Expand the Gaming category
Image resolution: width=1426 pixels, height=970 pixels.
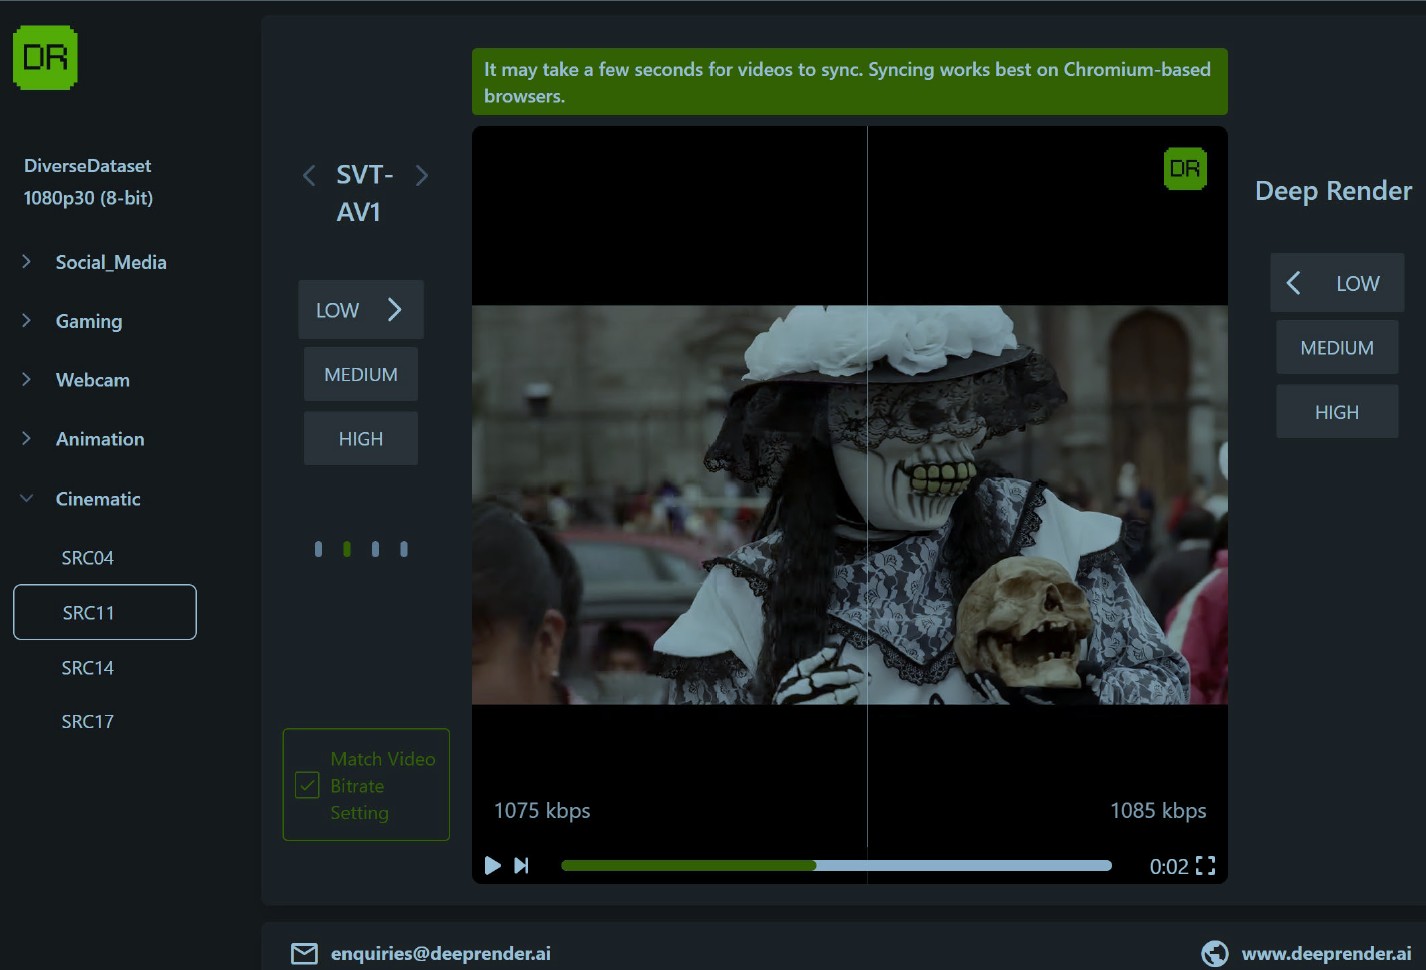point(72,321)
